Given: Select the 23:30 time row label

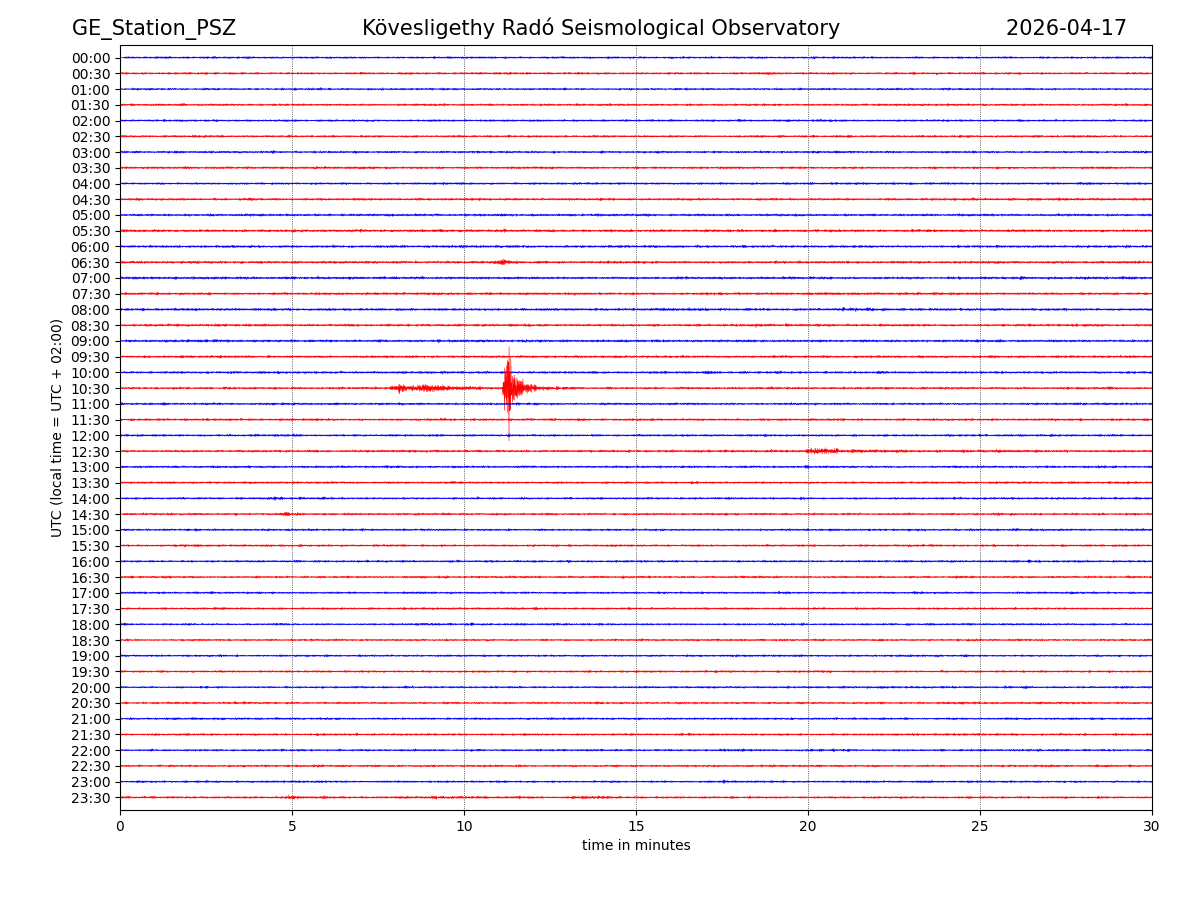Looking at the screenshot, I should [x=91, y=798].
